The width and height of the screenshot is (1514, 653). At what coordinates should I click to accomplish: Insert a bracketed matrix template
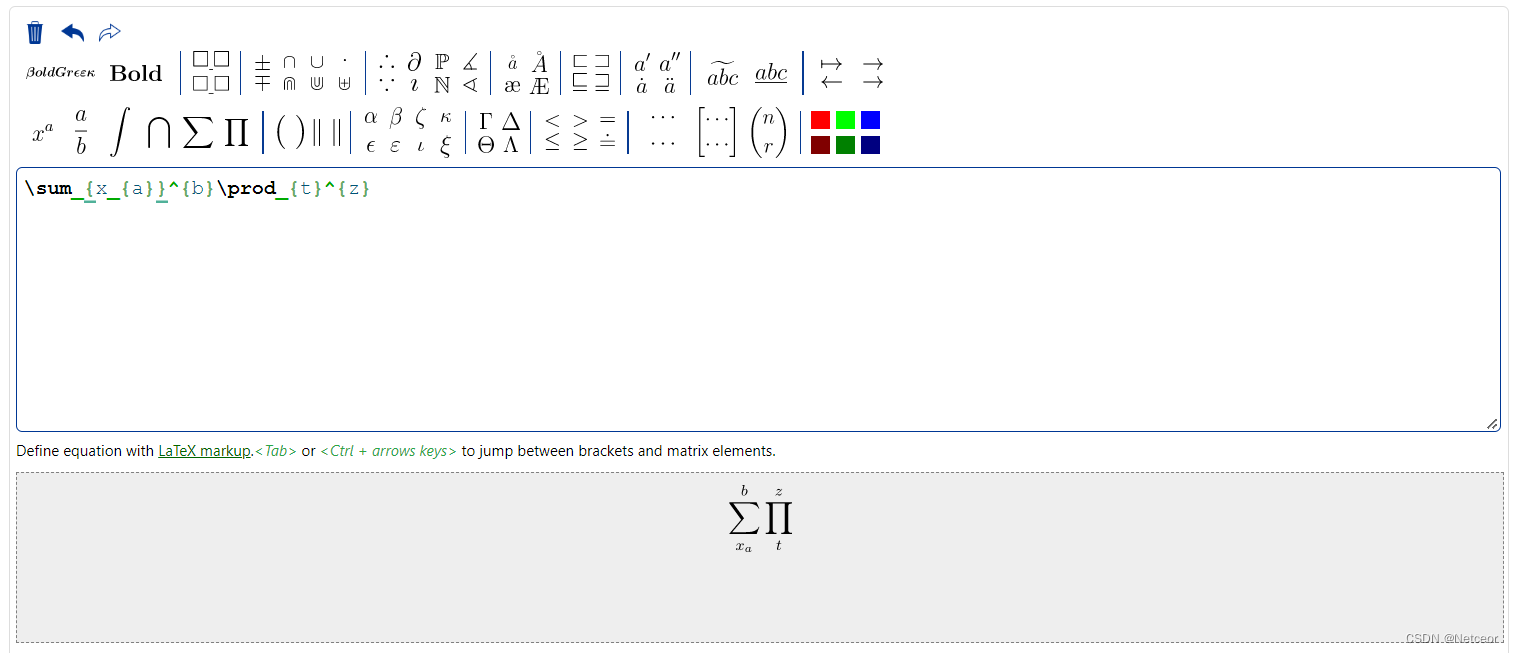click(717, 131)
